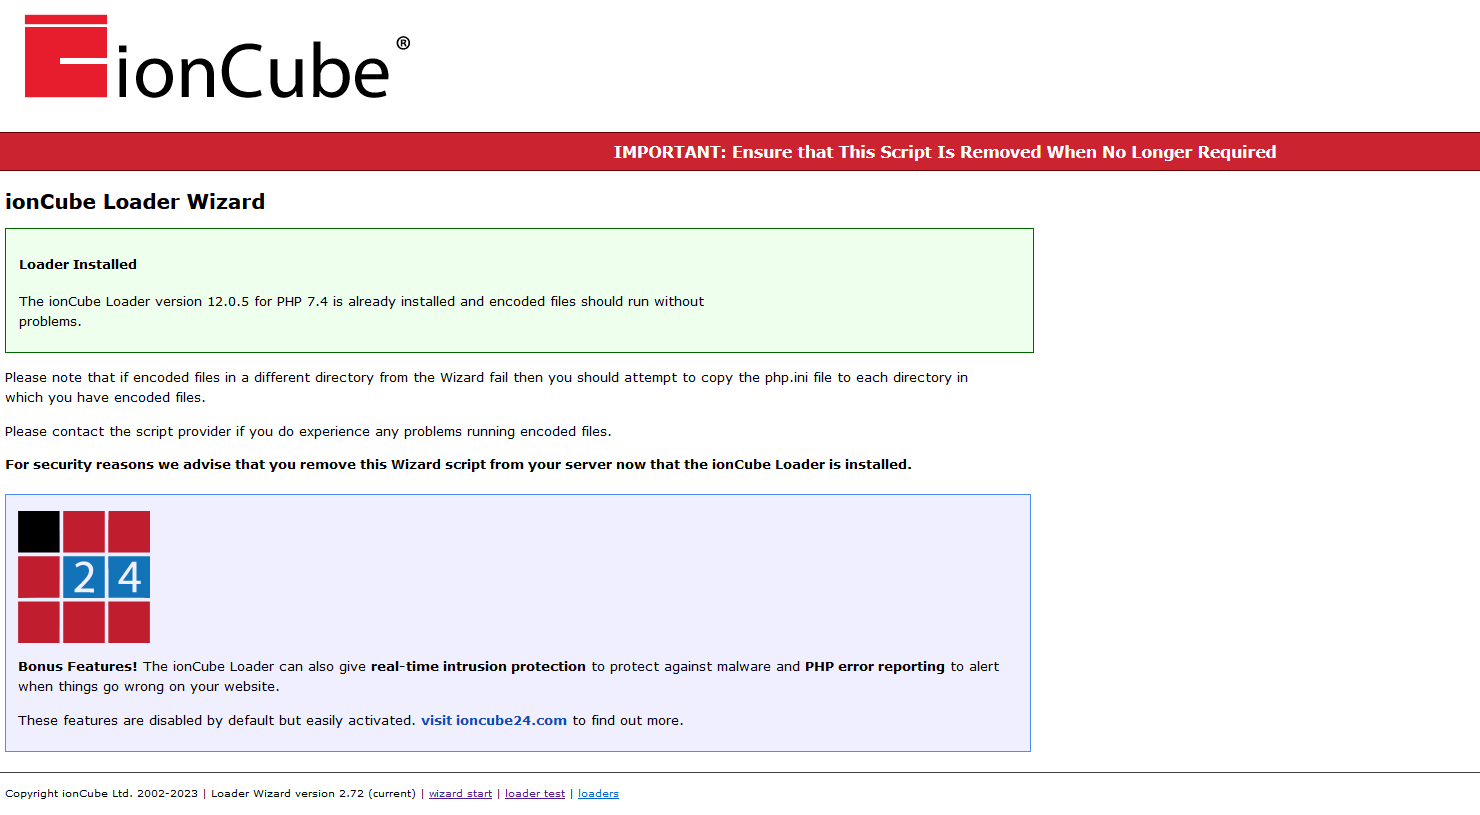Click the text "real-time intrusion protection"
1480x815 pixels.
[x=478, y=667]
